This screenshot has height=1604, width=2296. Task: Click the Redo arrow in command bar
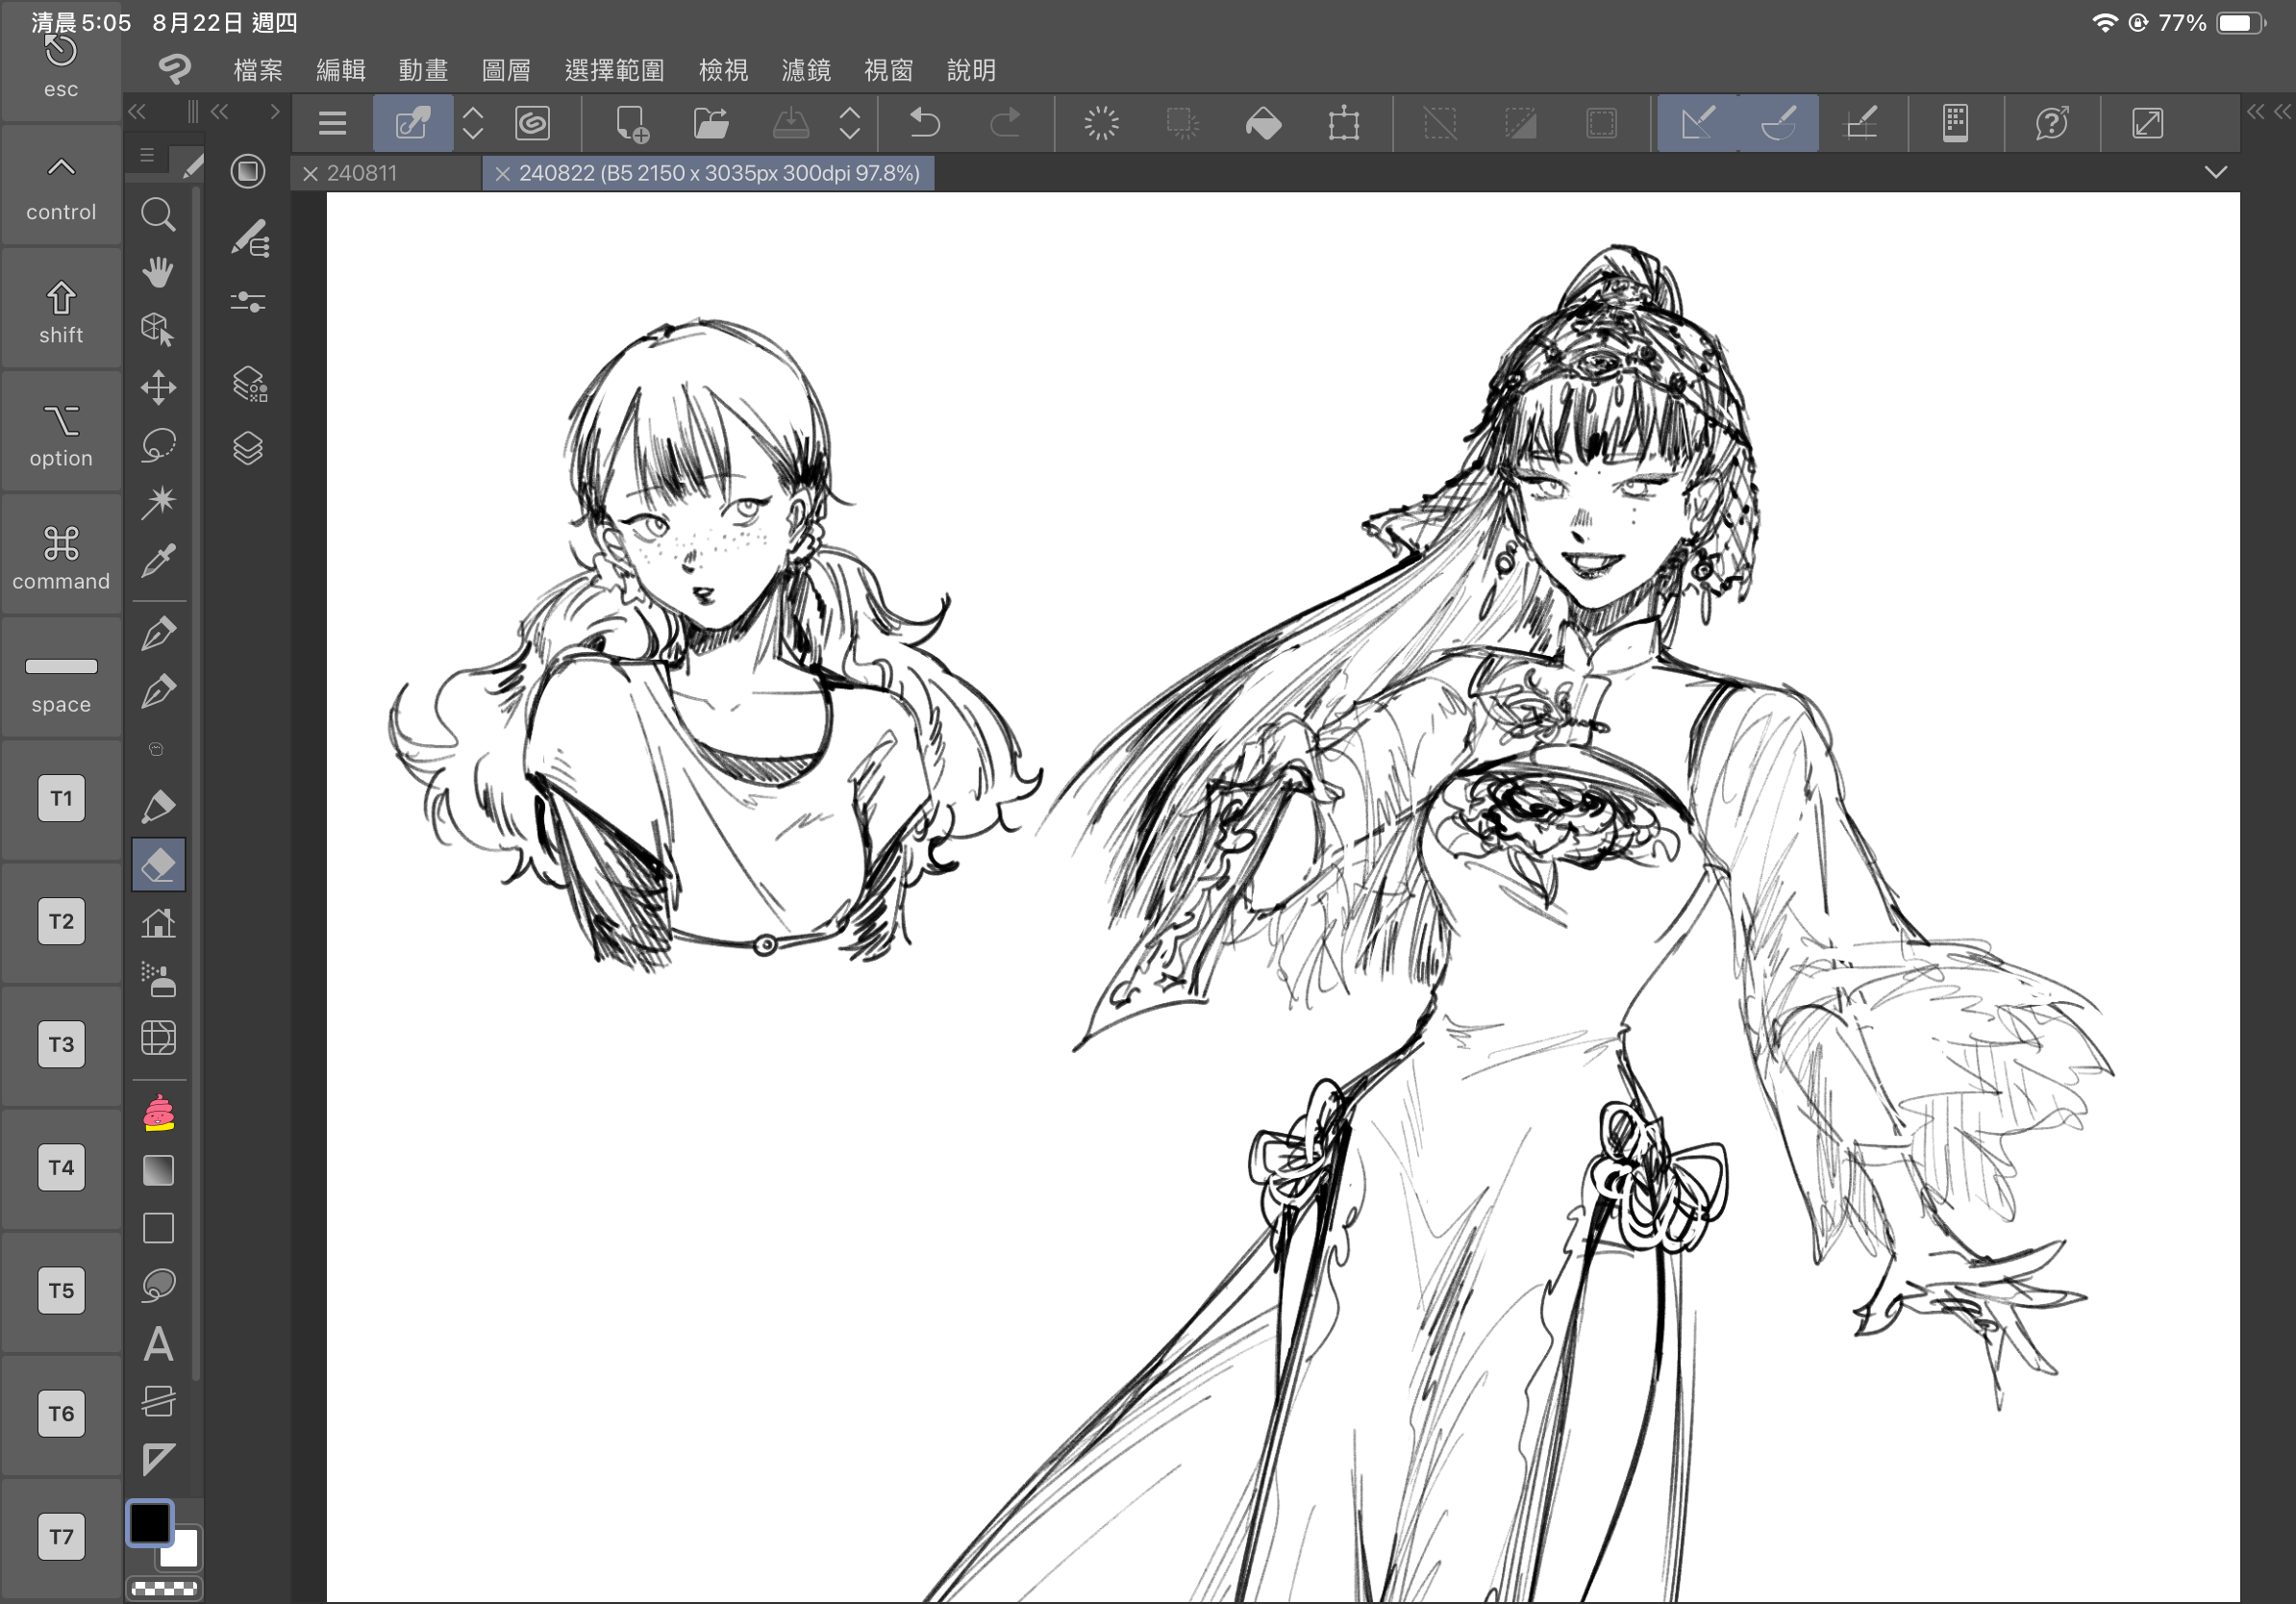coord(1005,123)
